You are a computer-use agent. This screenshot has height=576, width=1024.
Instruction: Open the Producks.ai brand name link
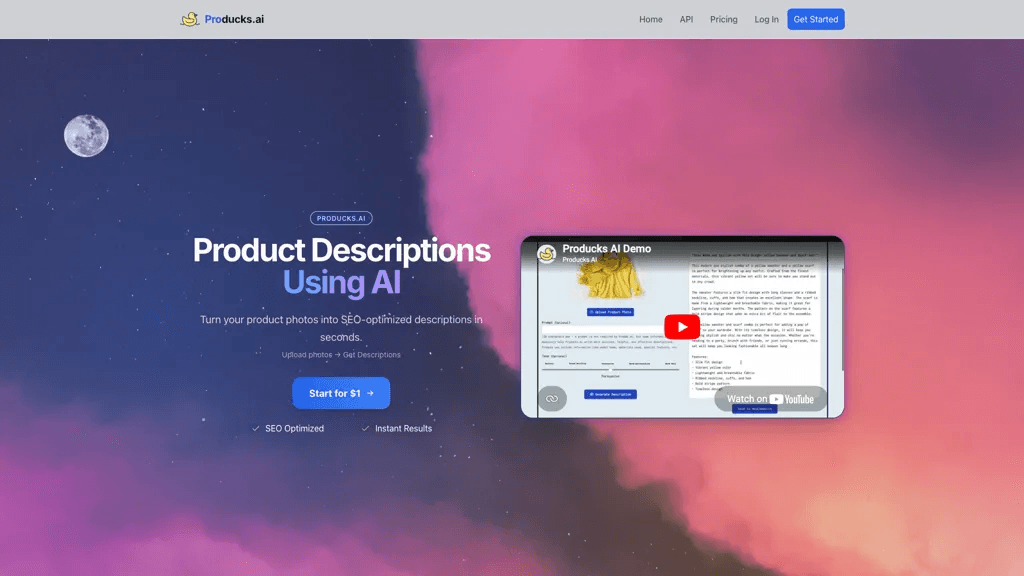(x=234, y=20)
